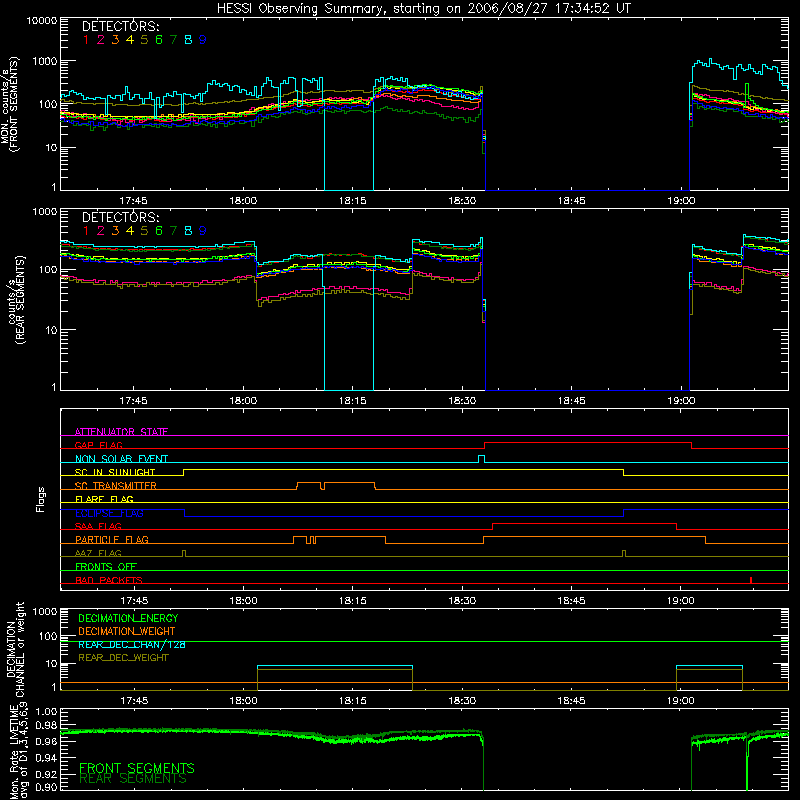Screen dimensions: 800x800
Task: Select orange detector 3 in front segments legend
Action: (x=115, y=40)
